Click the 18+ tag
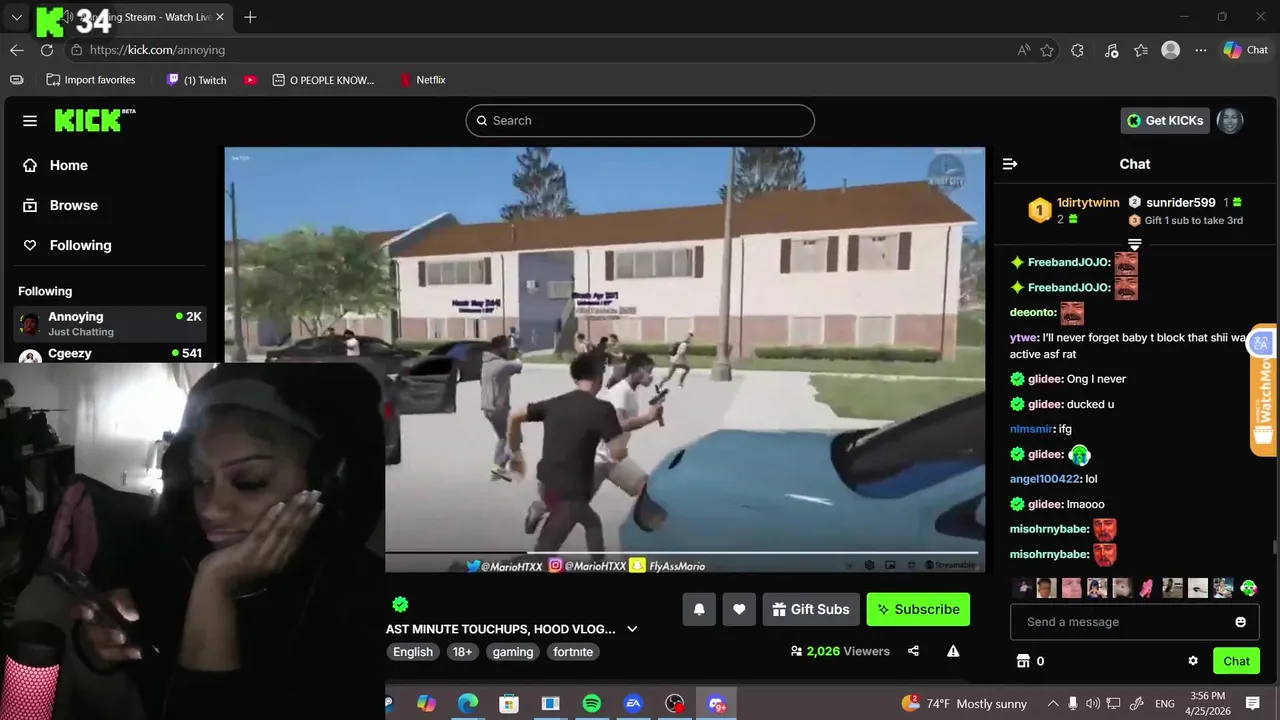Screen dimensions: 1280x720 pyautogui.click(x=462, y=652)
